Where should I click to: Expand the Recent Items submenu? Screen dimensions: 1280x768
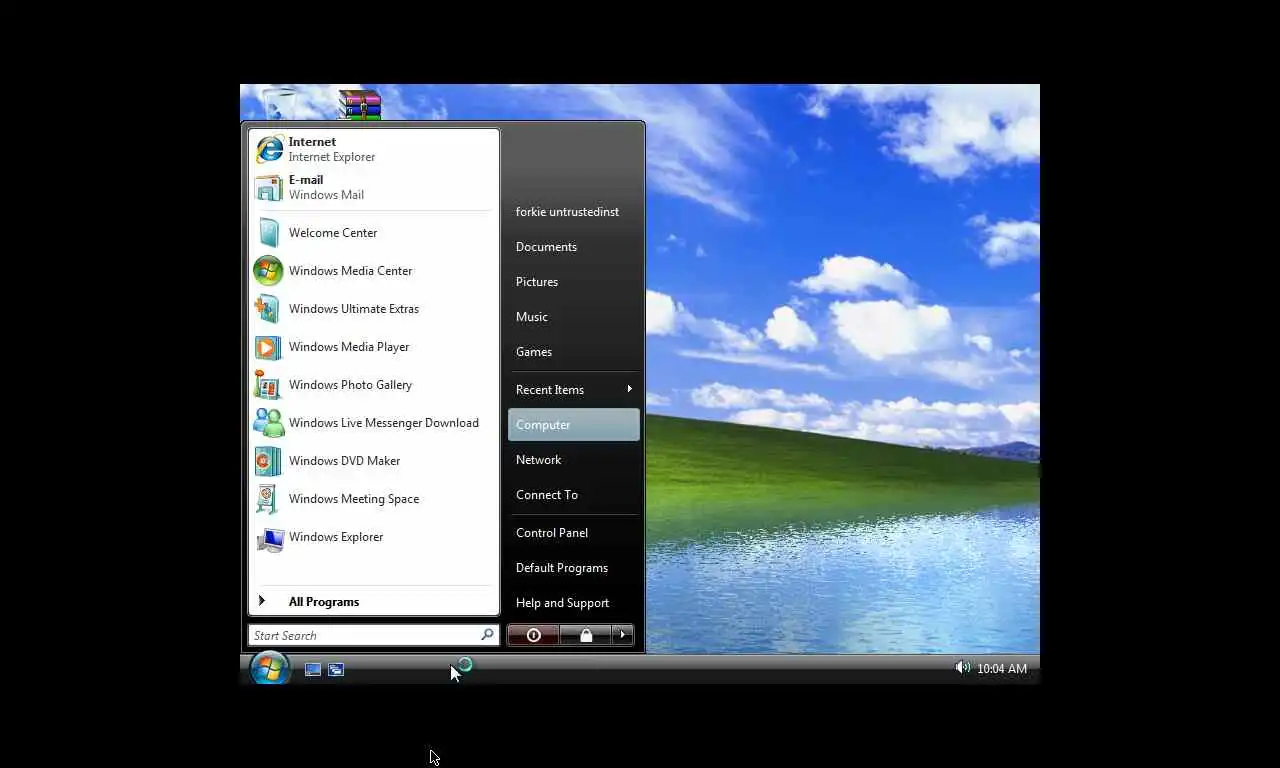coord(573,390)
